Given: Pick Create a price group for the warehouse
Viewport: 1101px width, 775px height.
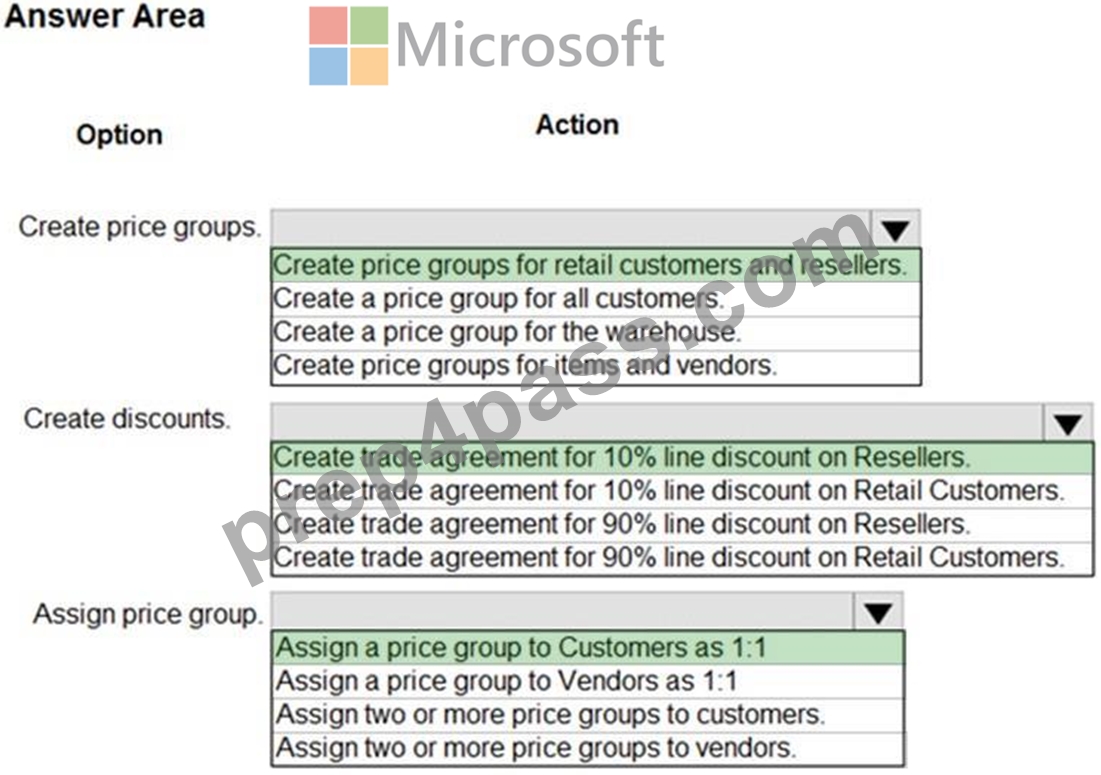Looking at the screenshot, I should pyautogui.click(x=595, y=332).
